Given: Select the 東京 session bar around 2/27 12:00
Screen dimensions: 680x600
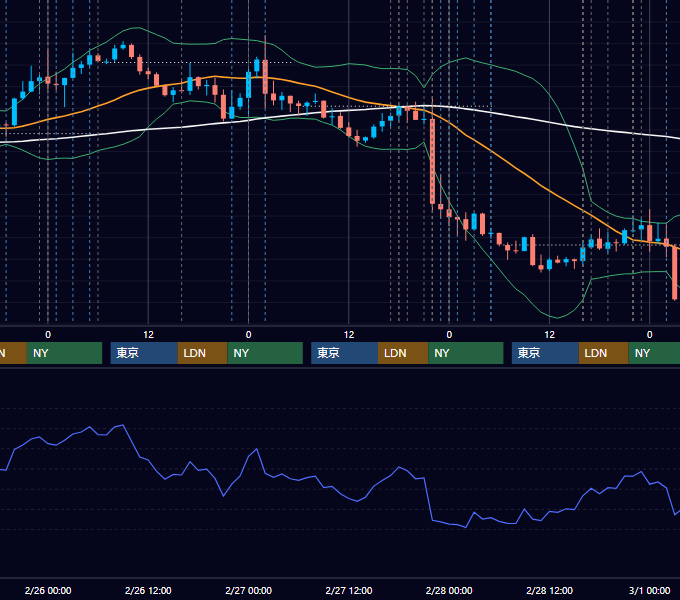Looking at the screenshot, I should coord(345,353).
